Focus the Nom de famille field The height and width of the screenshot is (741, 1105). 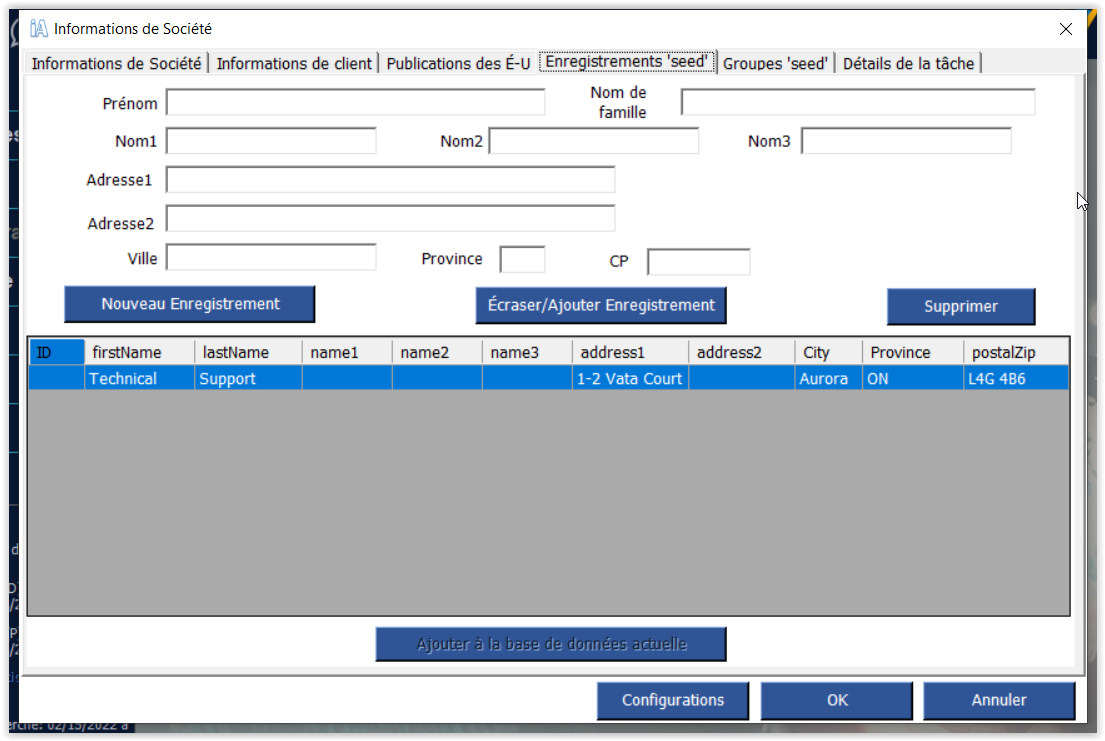(857, 103)
